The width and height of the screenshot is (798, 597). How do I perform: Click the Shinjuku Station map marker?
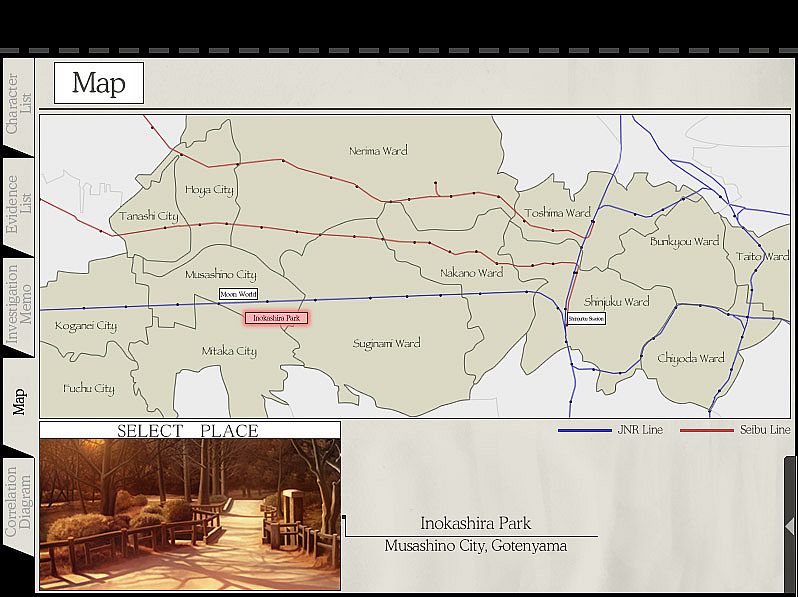coord(586,318)
